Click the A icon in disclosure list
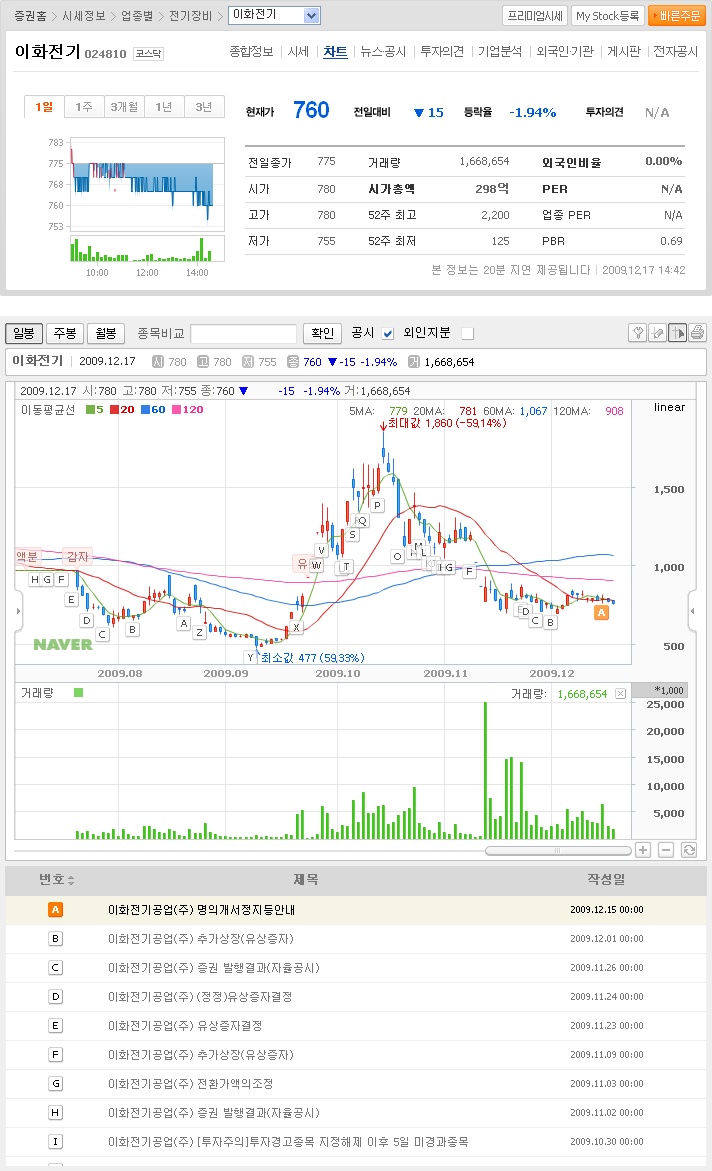 (x=55, y=910)
